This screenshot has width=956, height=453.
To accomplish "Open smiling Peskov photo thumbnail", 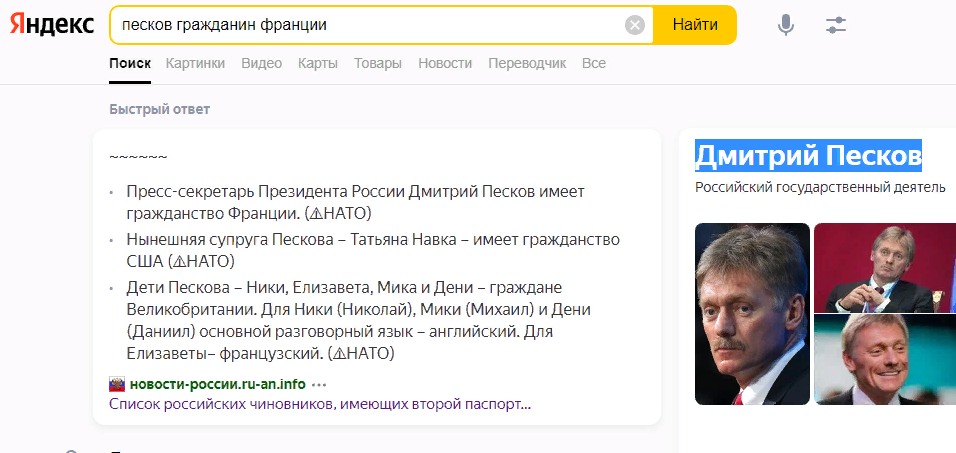I will click(x=885, y=360).
